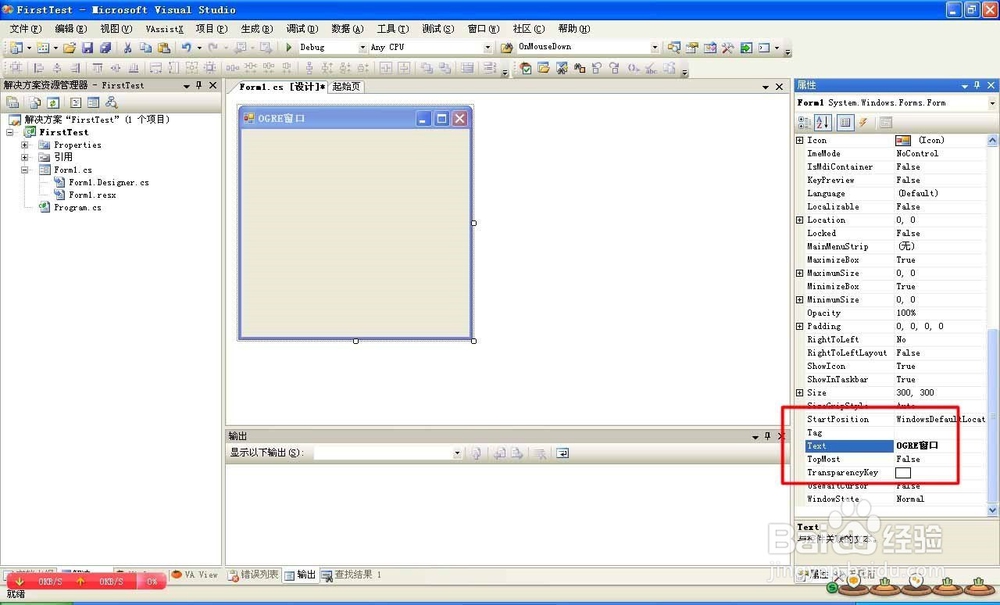Open the Form1 object selector dropdown

tap(992, 103)
